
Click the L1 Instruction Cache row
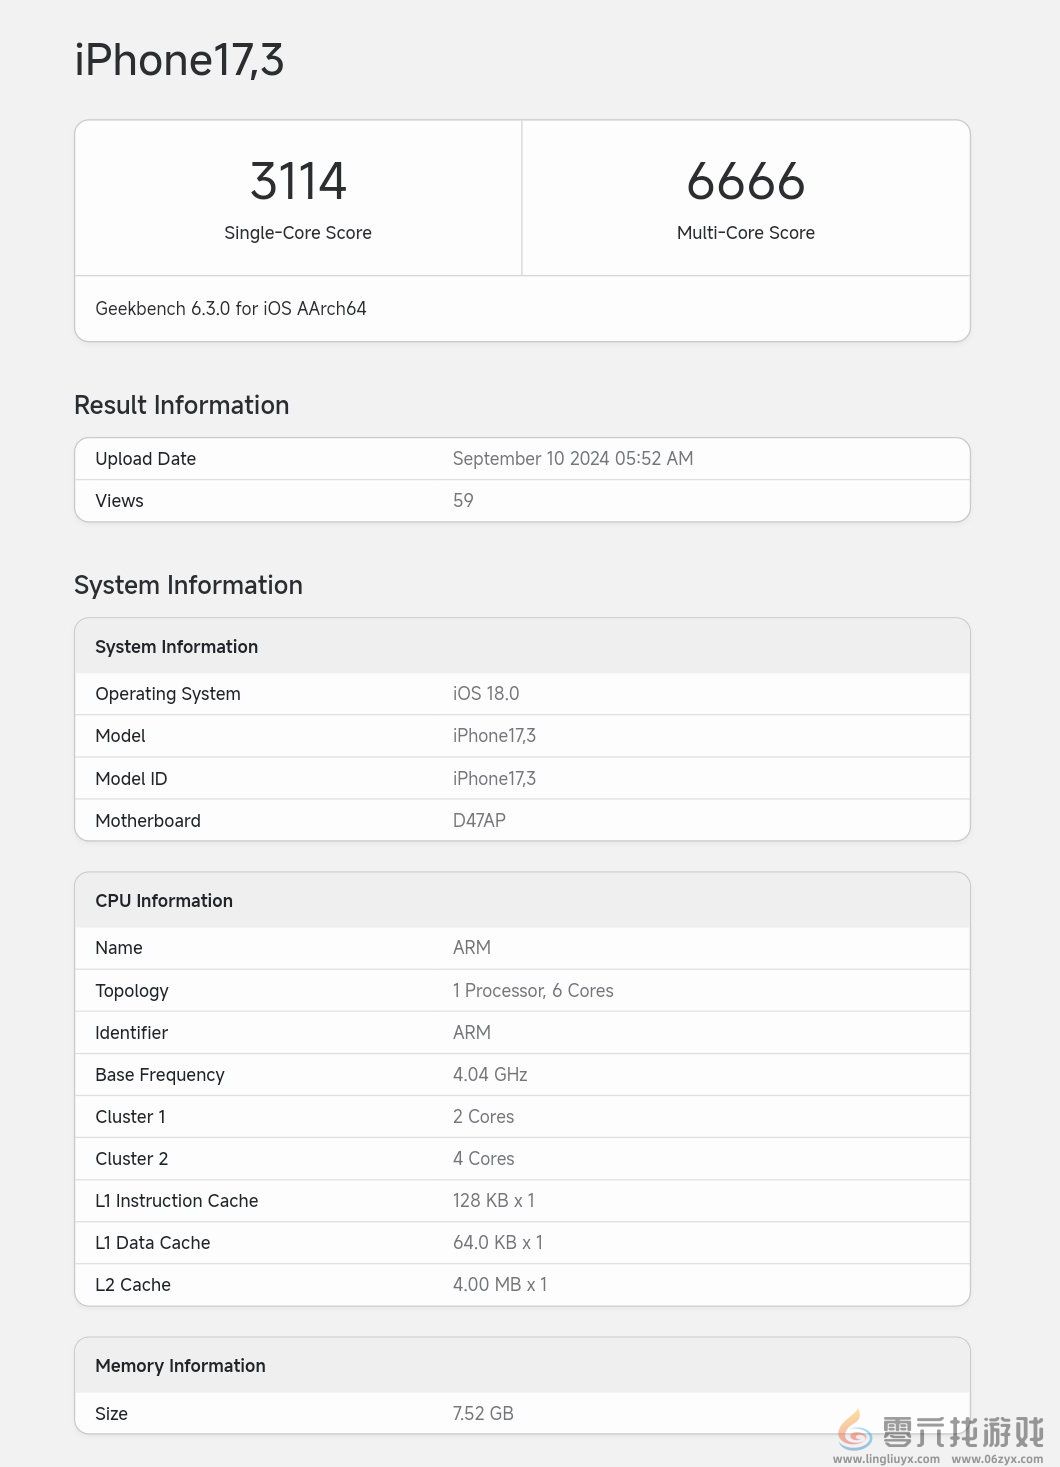[x=521, y=1200]
